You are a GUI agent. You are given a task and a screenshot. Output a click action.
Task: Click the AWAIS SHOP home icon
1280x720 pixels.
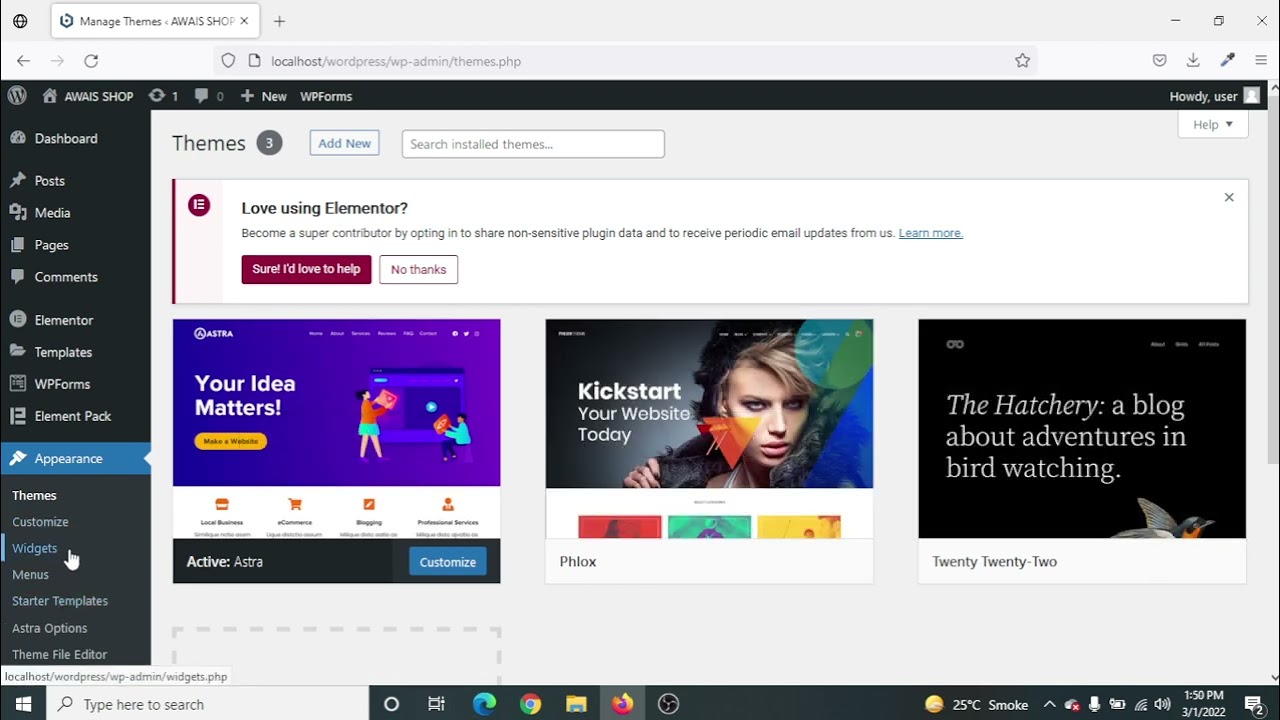[50, 96]
